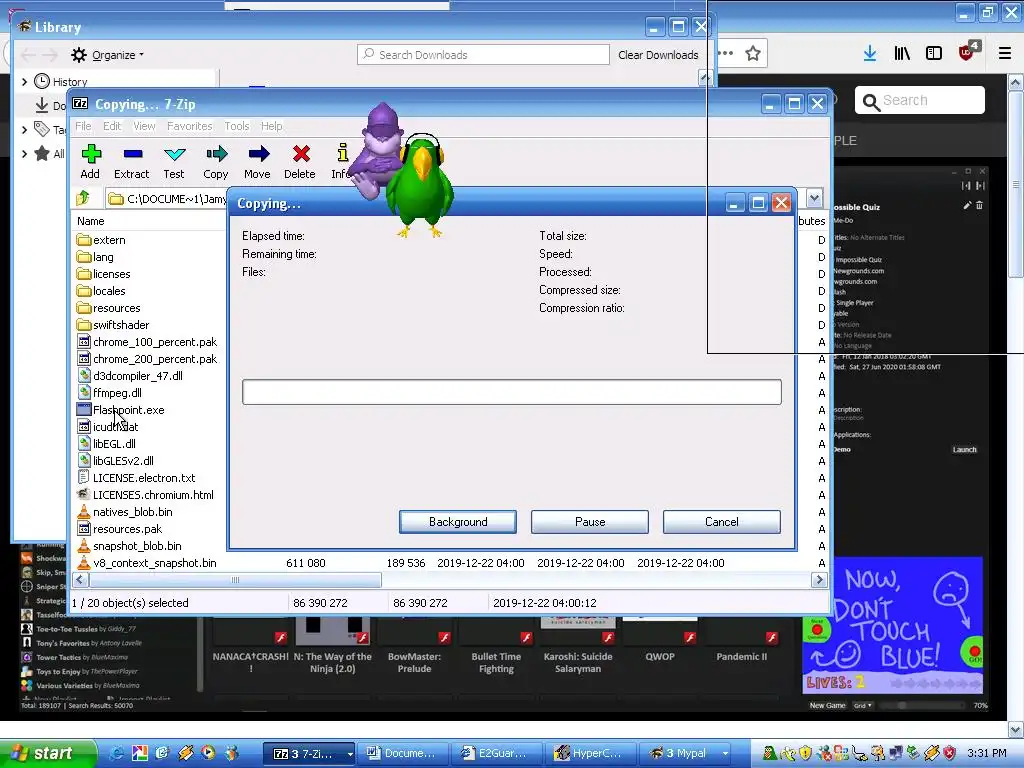Select d3dcompiler_47.dll file
Viewport: 1024px width, 768px height.
click(x=130, y=376)
